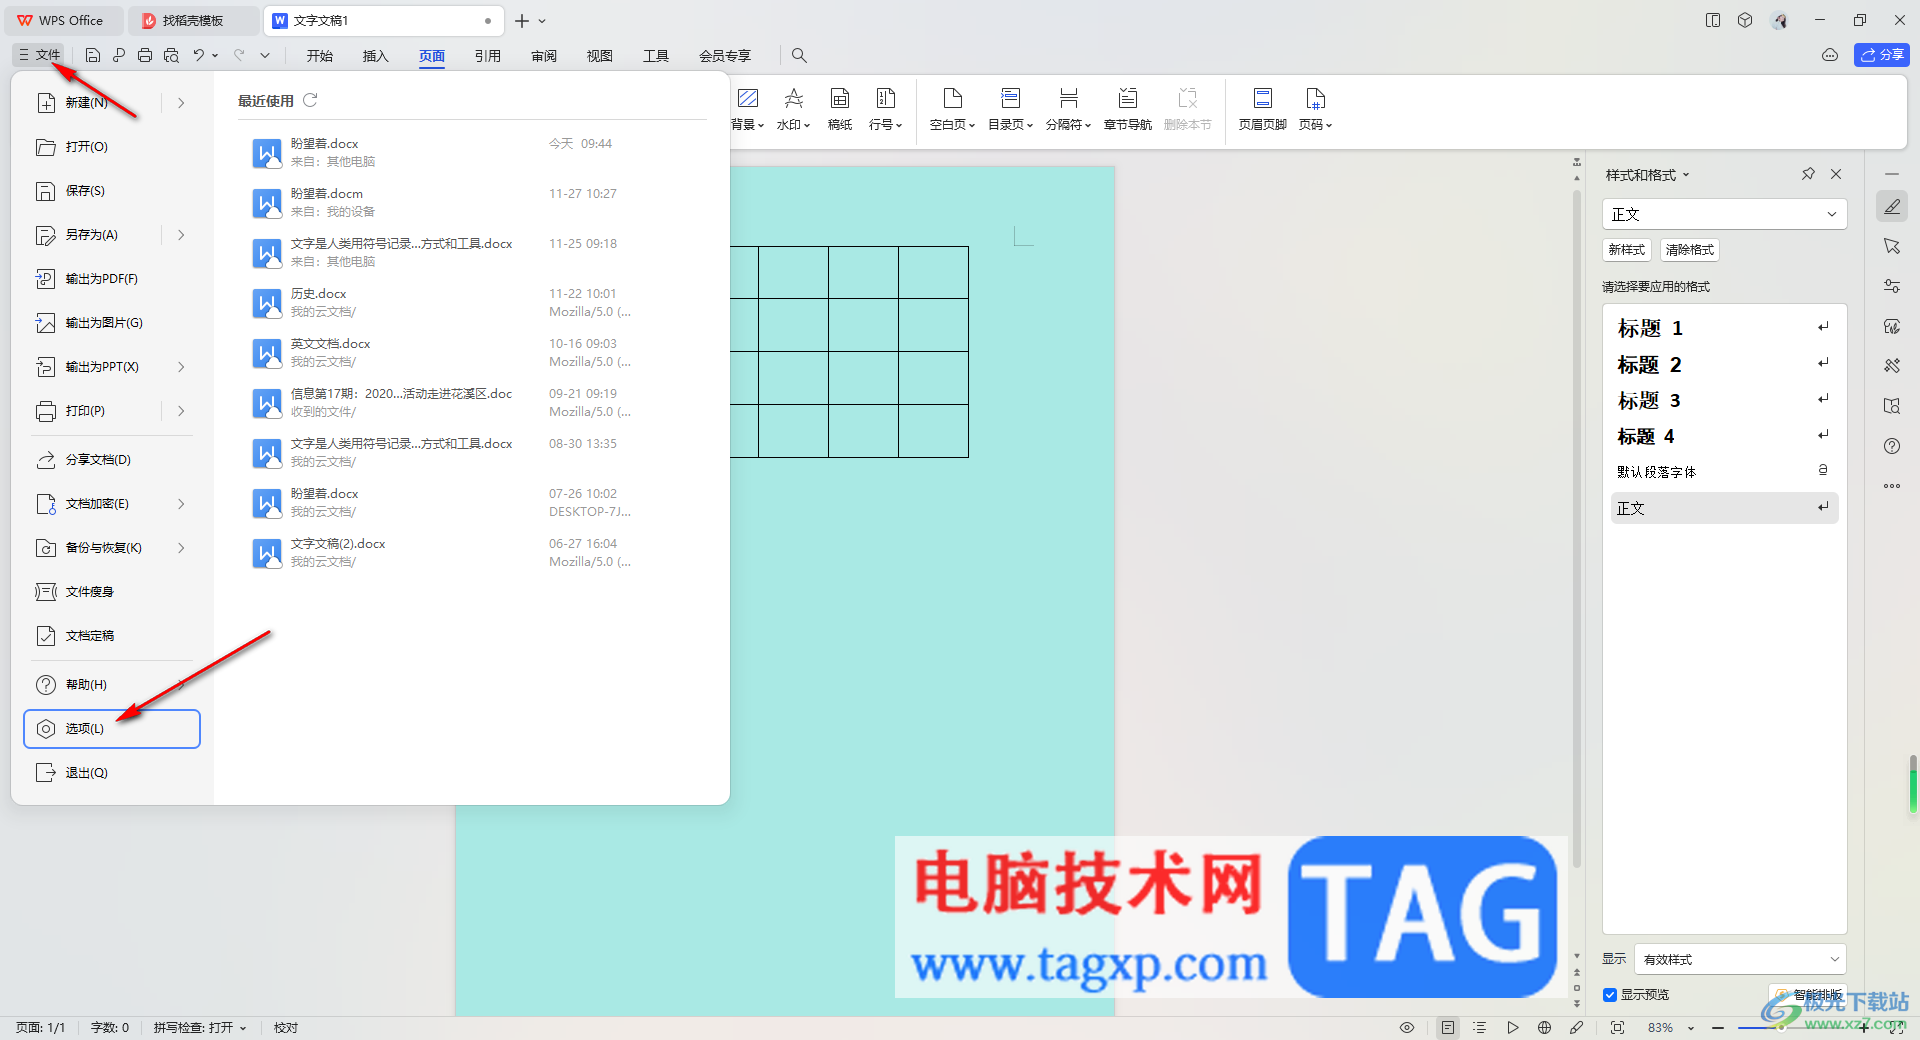This screenshot has width=1920, height=1040.
Task: Click the 页眉页脚 ribbon icon
Action: [1262, 110]
